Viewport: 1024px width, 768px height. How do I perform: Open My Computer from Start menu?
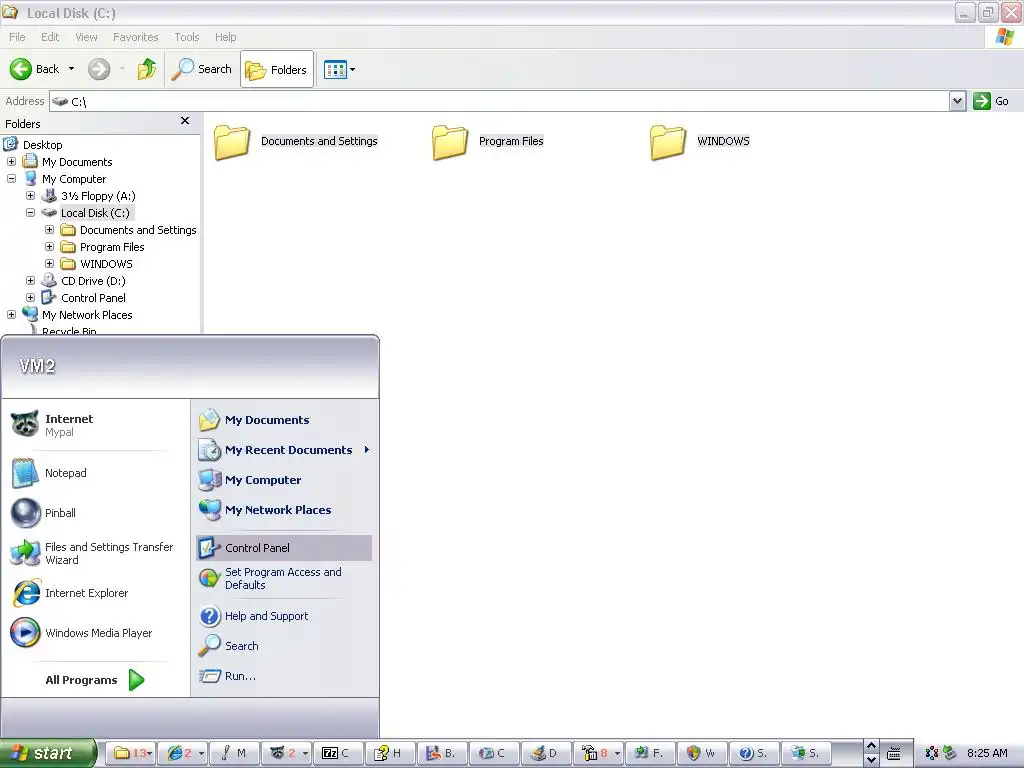click(284, 480)
